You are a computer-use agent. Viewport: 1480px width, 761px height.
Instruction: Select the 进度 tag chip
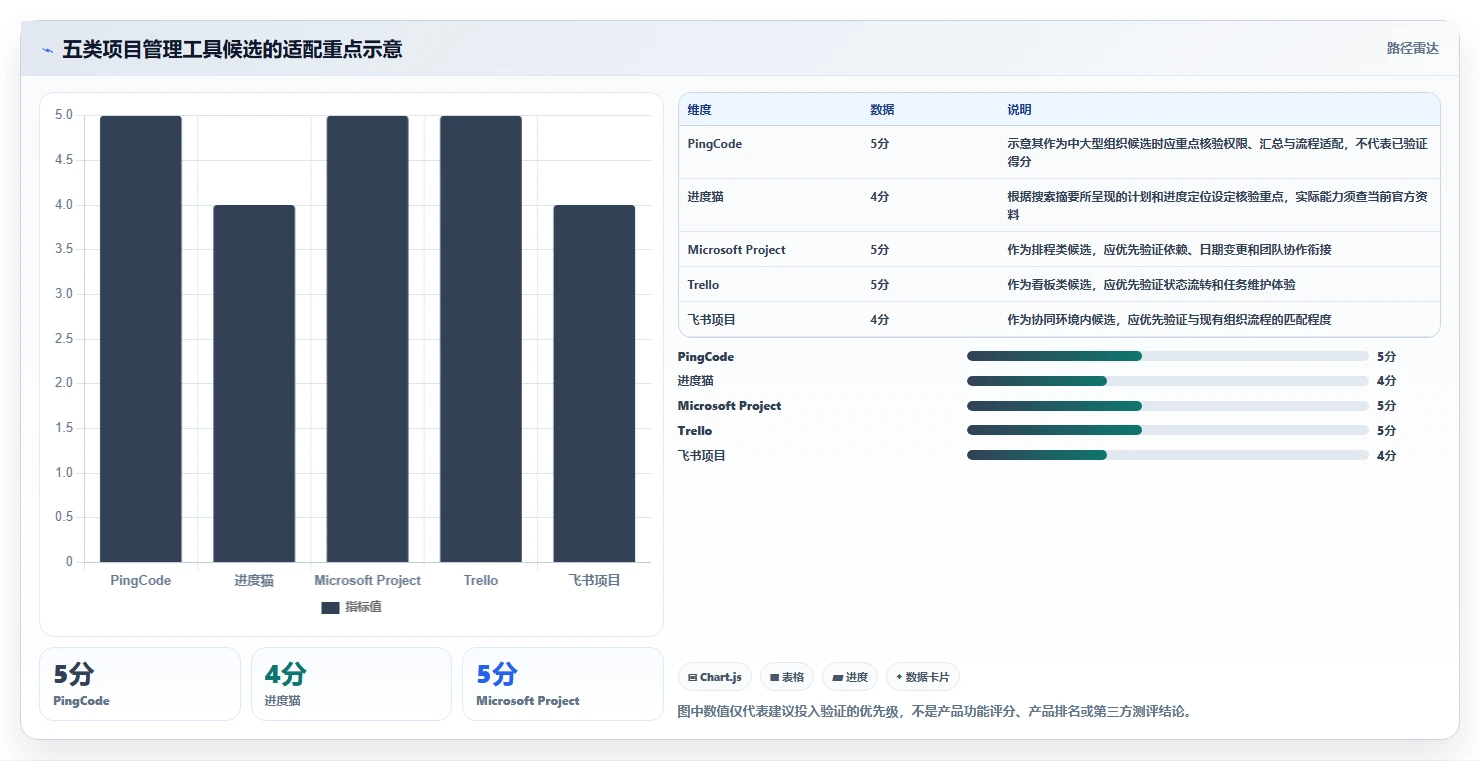(850, 677)
